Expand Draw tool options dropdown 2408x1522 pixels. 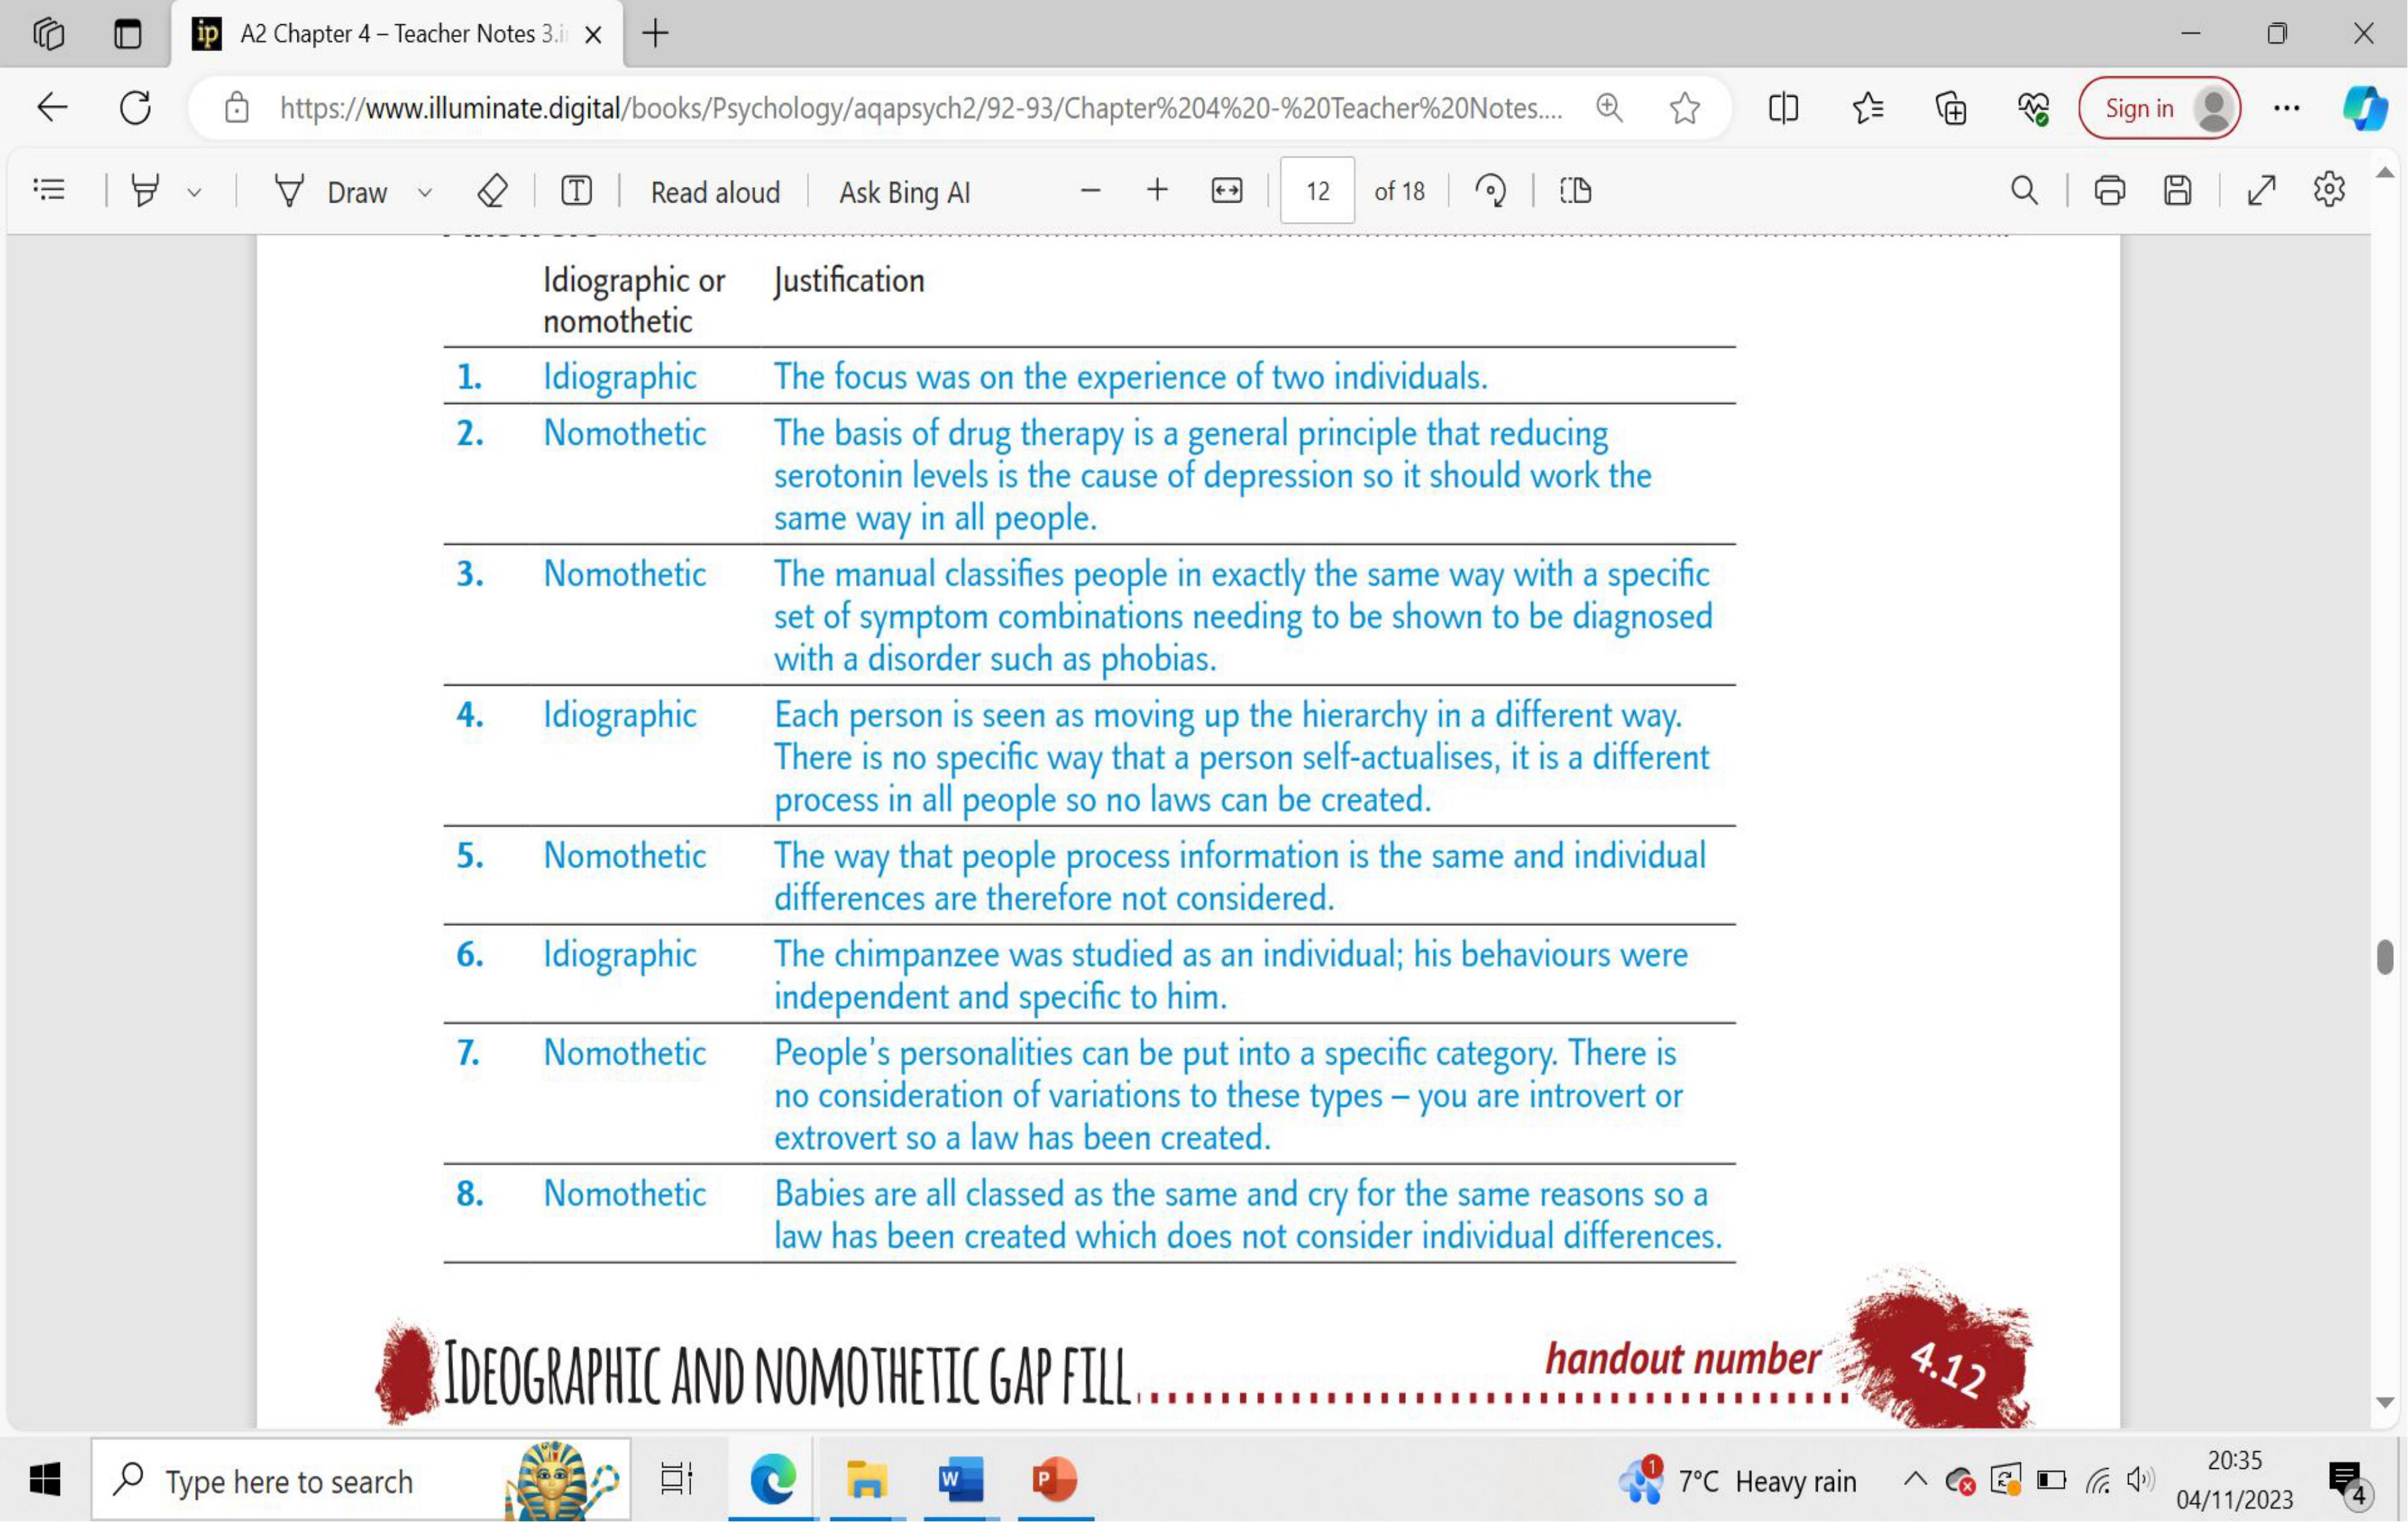click(425, 192)
